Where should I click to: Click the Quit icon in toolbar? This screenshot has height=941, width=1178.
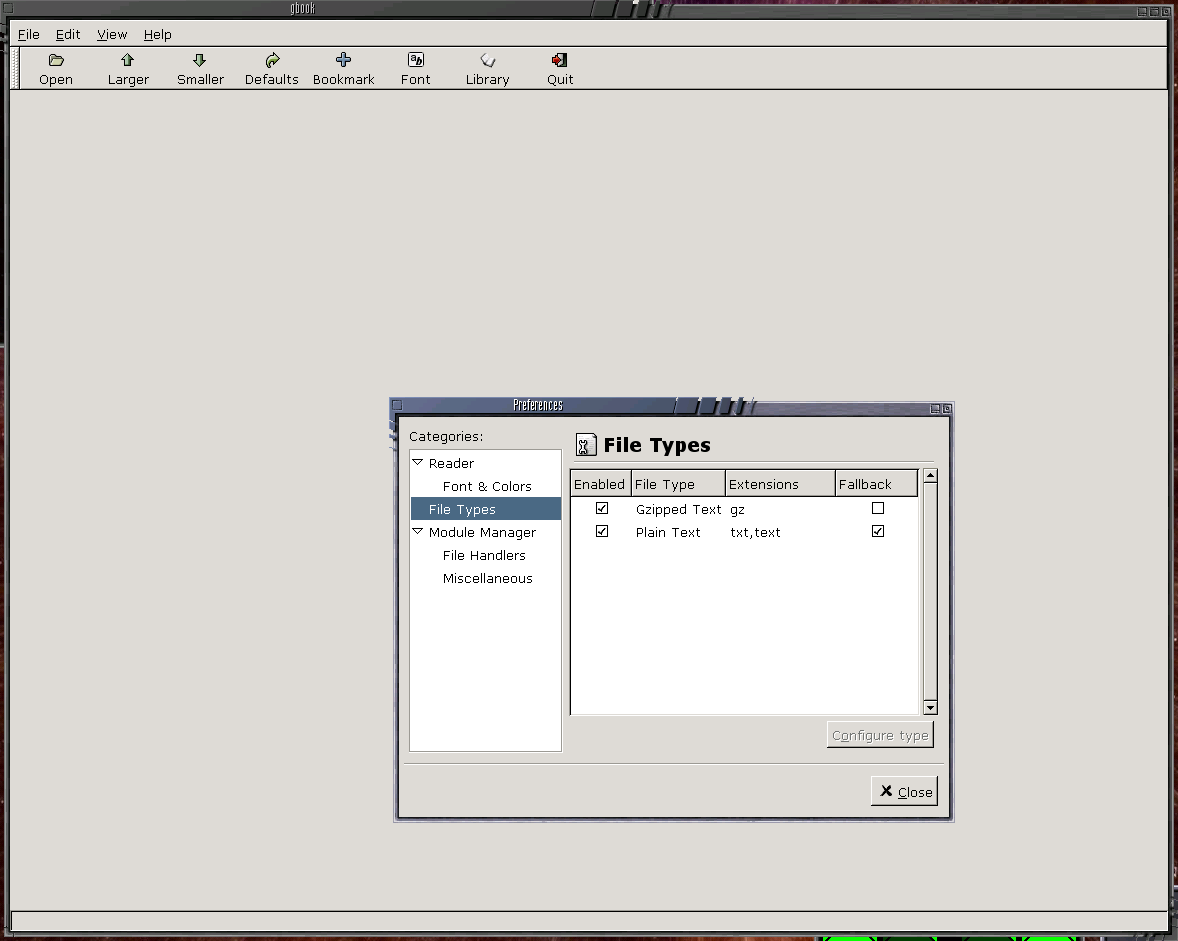tap(560, 61)
